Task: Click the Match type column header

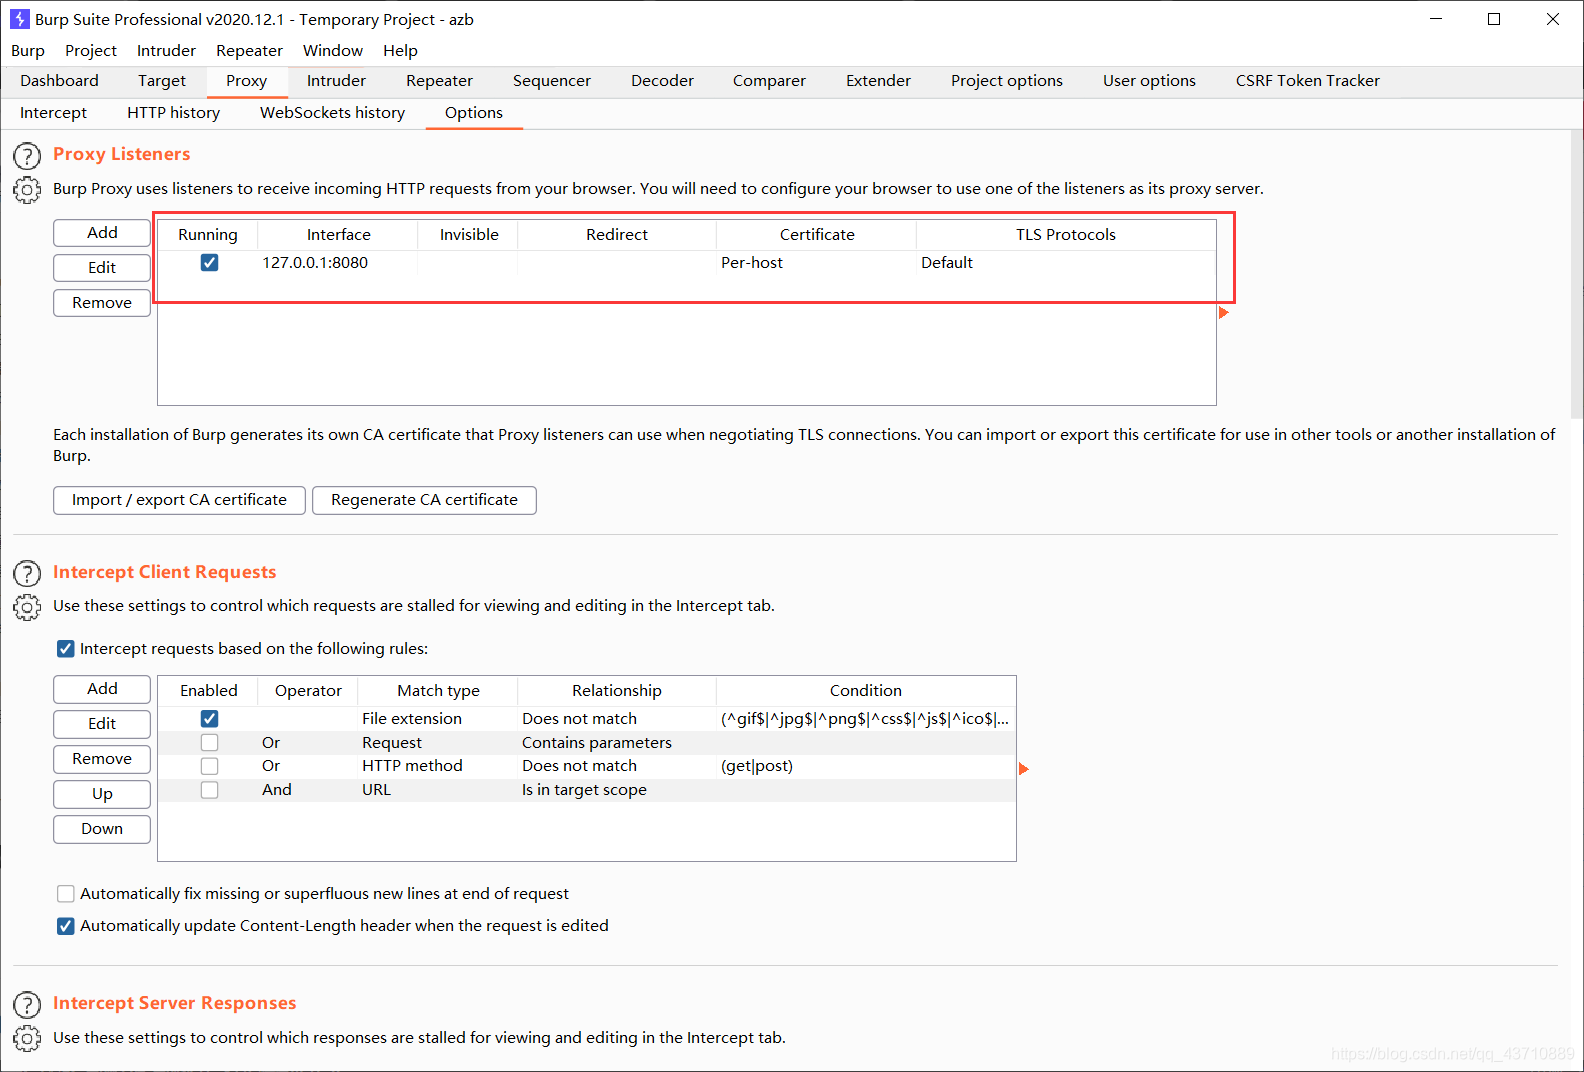Action: click(438, 691)
